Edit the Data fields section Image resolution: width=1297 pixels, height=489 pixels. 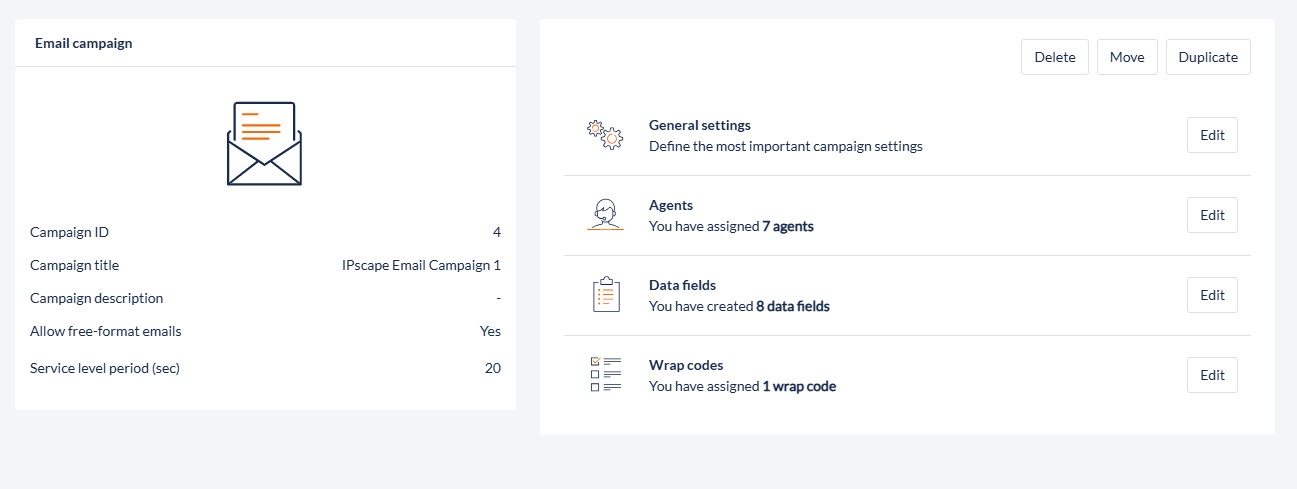[1212, 295]
